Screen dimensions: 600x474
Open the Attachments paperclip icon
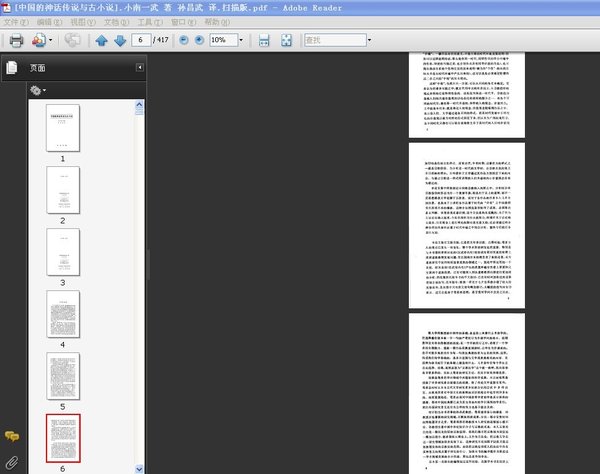click(11, 463)
